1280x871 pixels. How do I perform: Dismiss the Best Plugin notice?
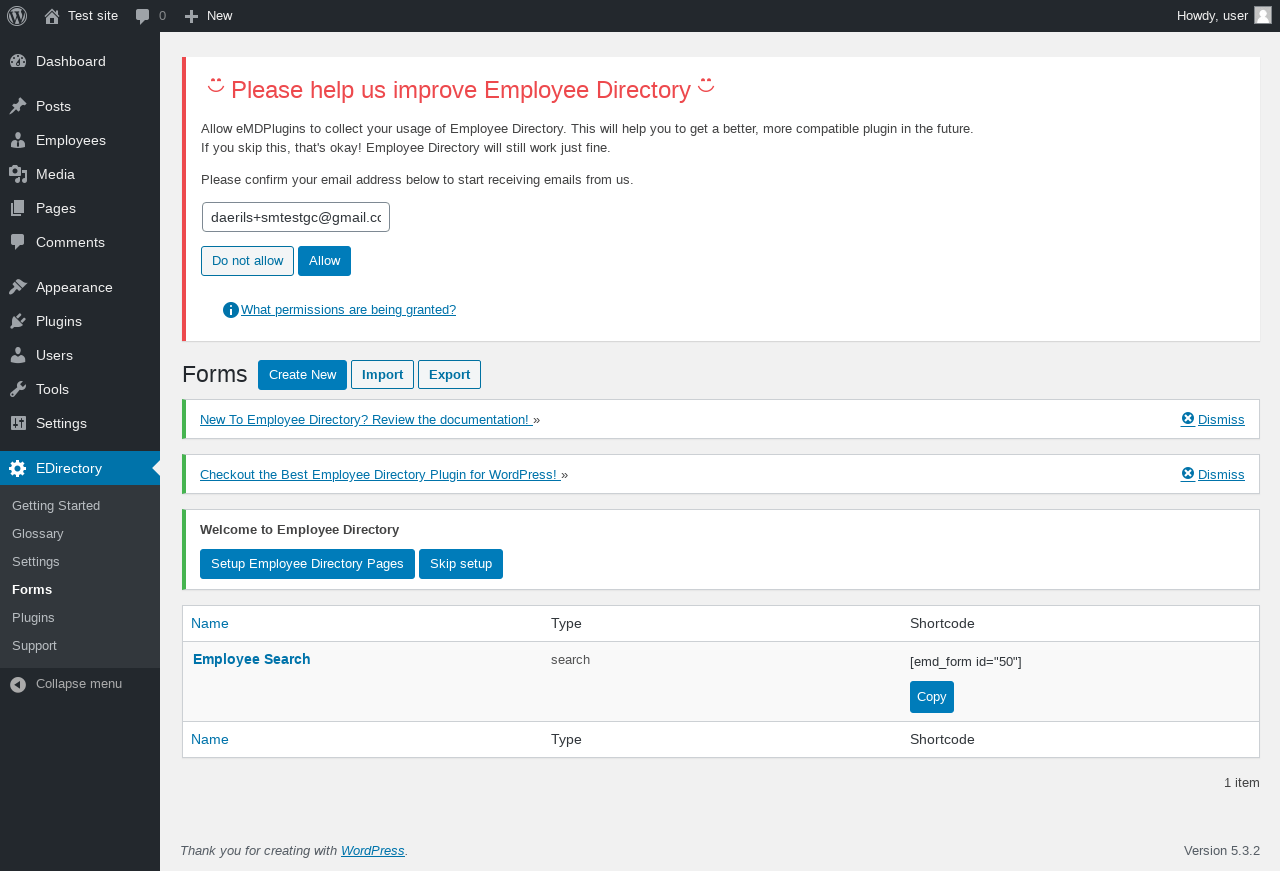tap(1221, 475)
